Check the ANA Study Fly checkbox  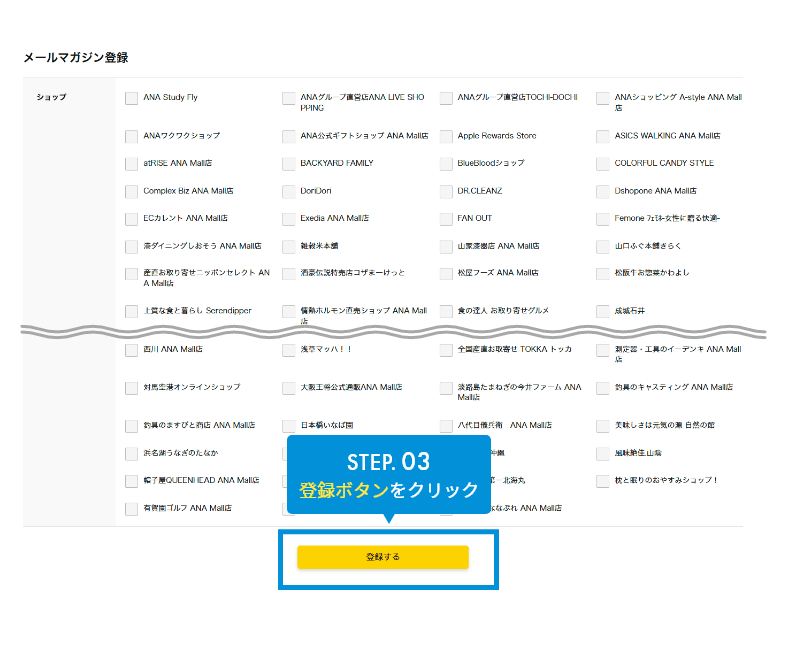click(131, 98)
